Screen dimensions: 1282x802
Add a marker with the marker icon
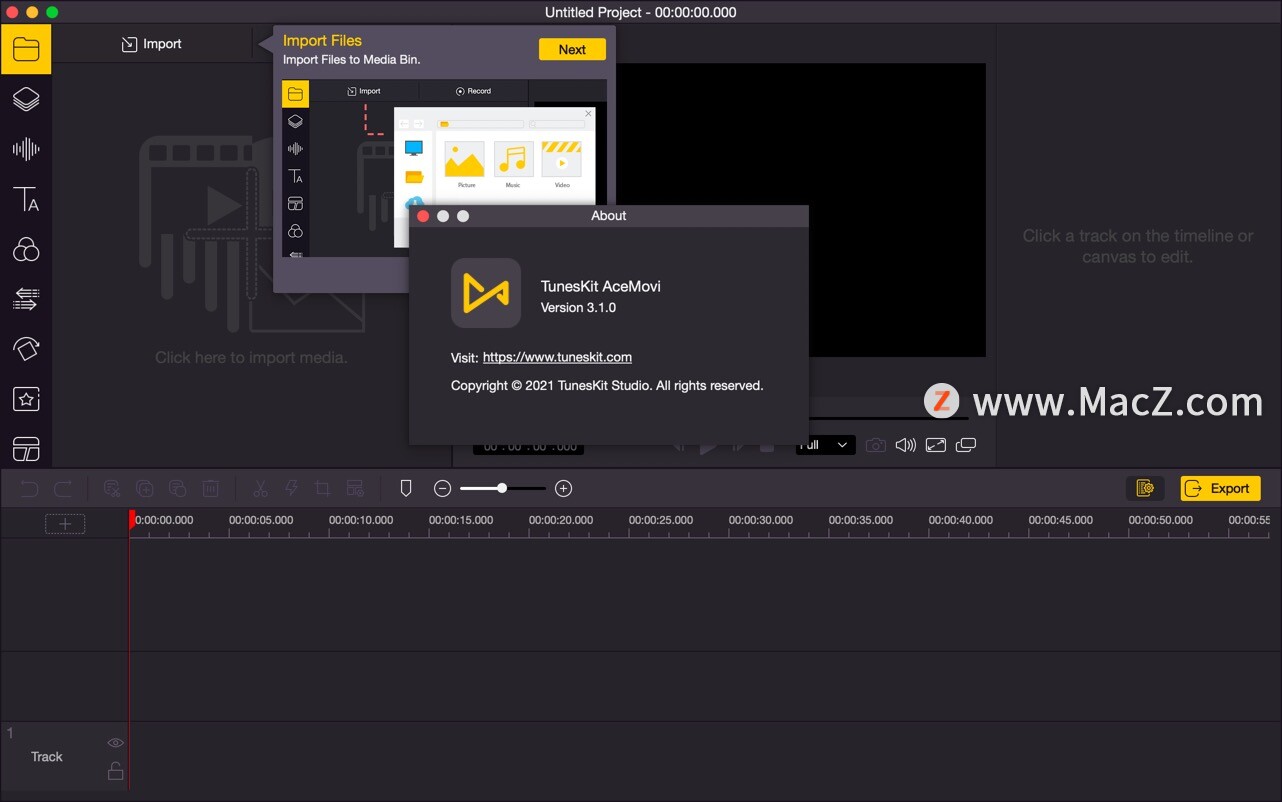pyautogui.click(x=406, y=488)
